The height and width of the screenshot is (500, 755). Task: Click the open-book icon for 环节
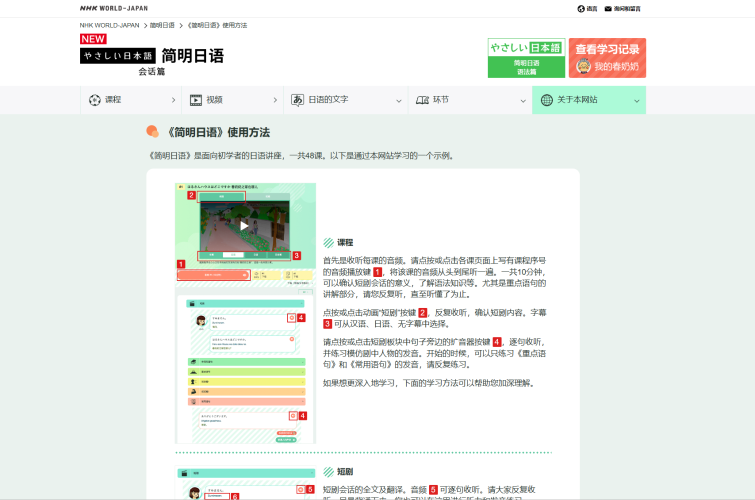pyautogui.click(x=422, y=100)
